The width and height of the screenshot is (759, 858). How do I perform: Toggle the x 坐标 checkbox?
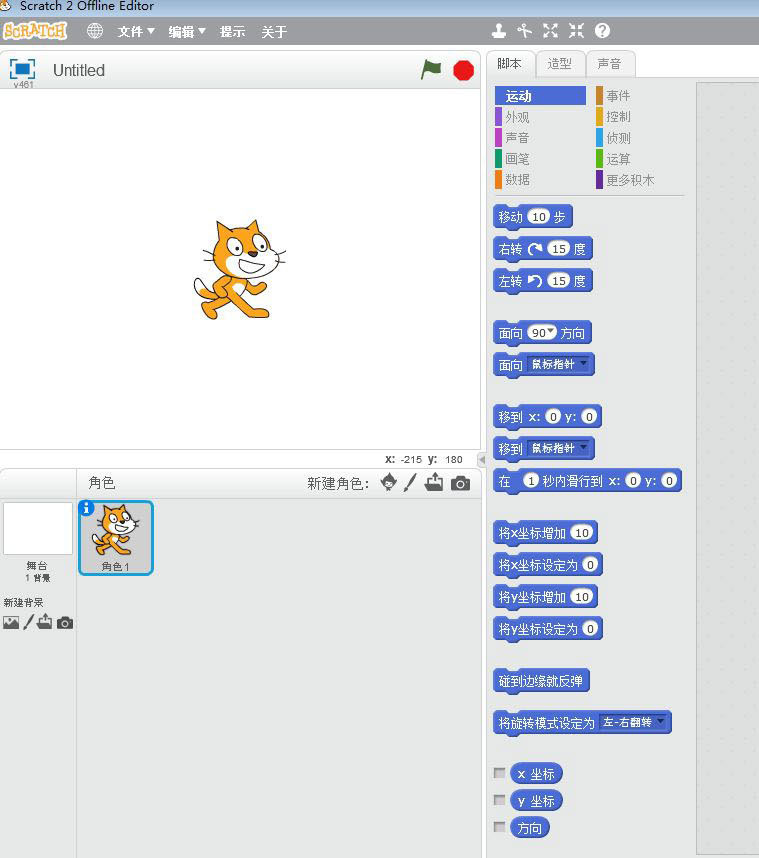[499, 773]
